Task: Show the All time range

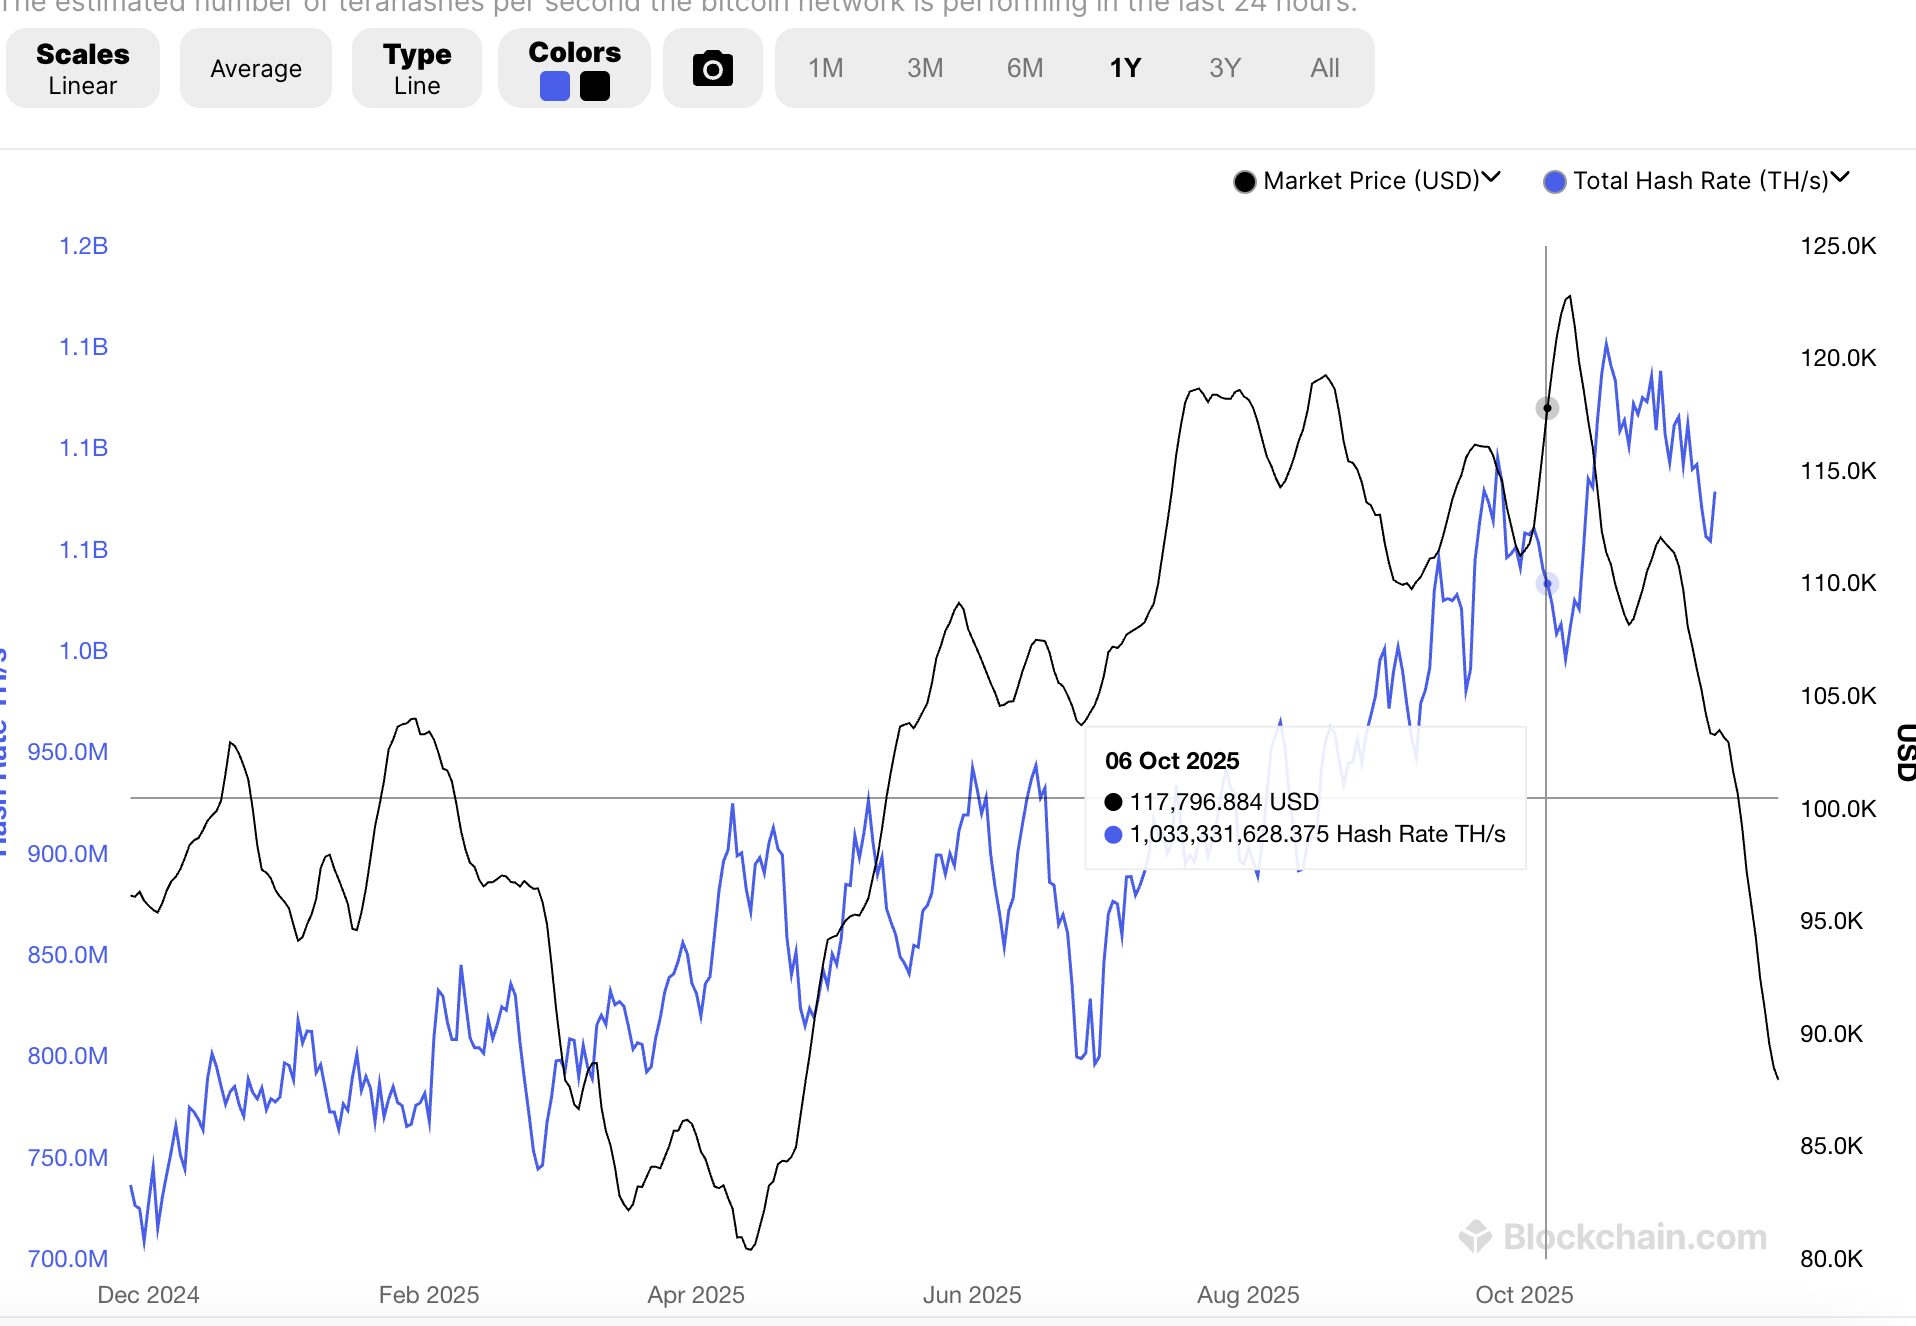Action: [1325, 69]
